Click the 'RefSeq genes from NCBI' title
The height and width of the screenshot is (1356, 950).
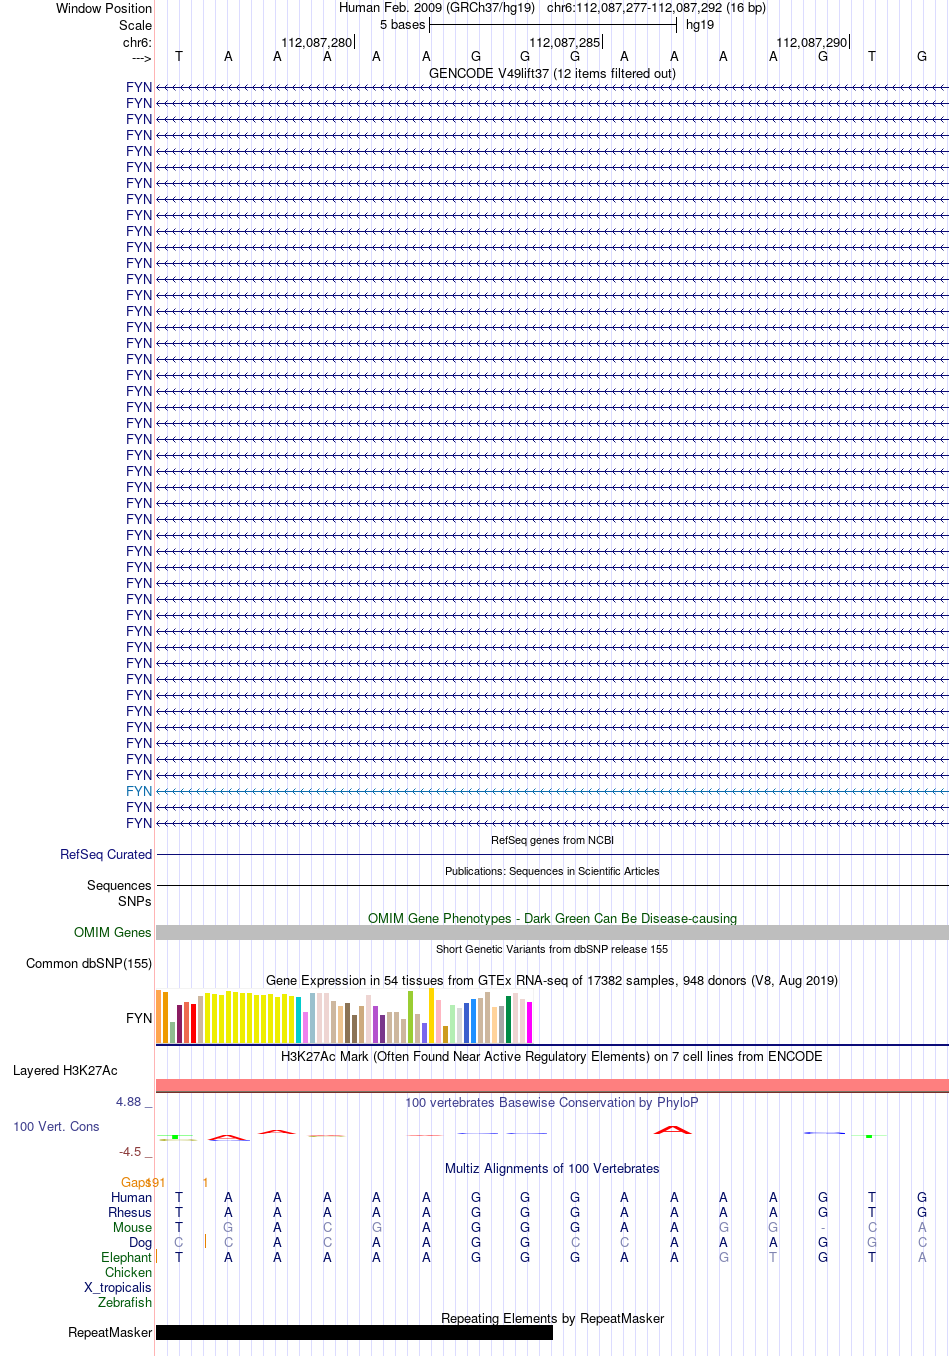coord(552,840)
